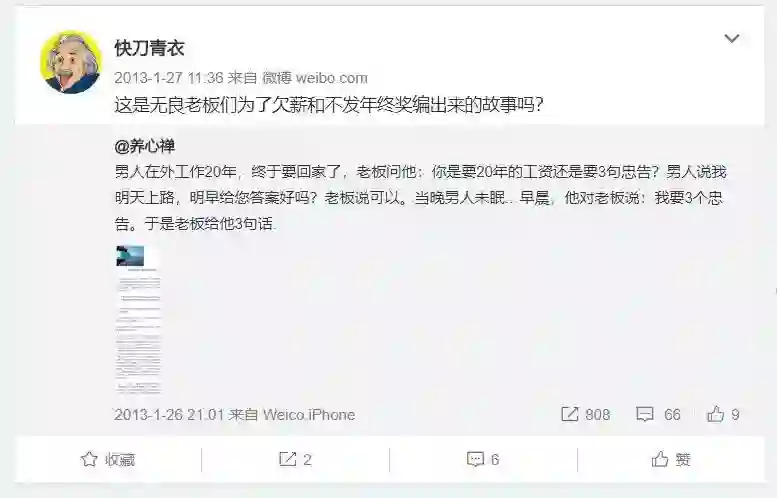Click the 快刀青衣 avatar picture
Viewport: 777px width, 498px height.
[x=71, y=62]
